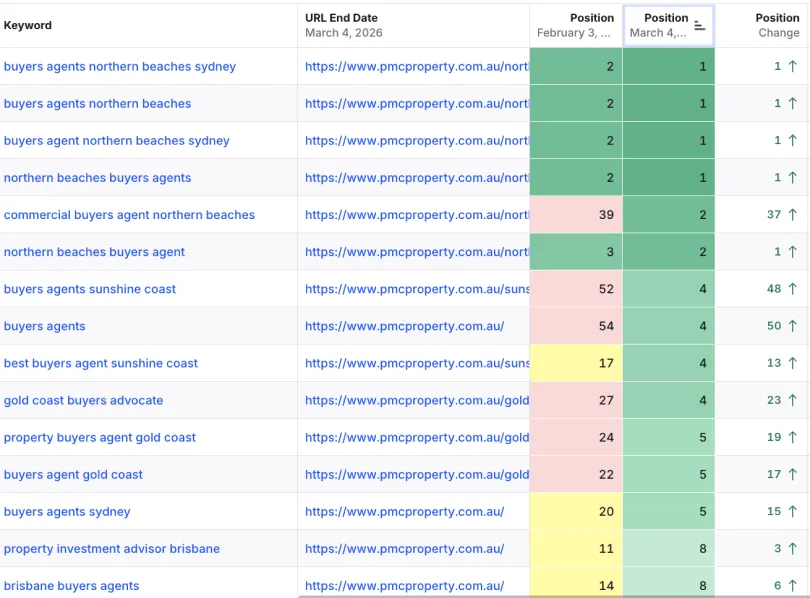
Task: Open keyword 'buyers agents sunshine coast'
Action: click(90, 289)
